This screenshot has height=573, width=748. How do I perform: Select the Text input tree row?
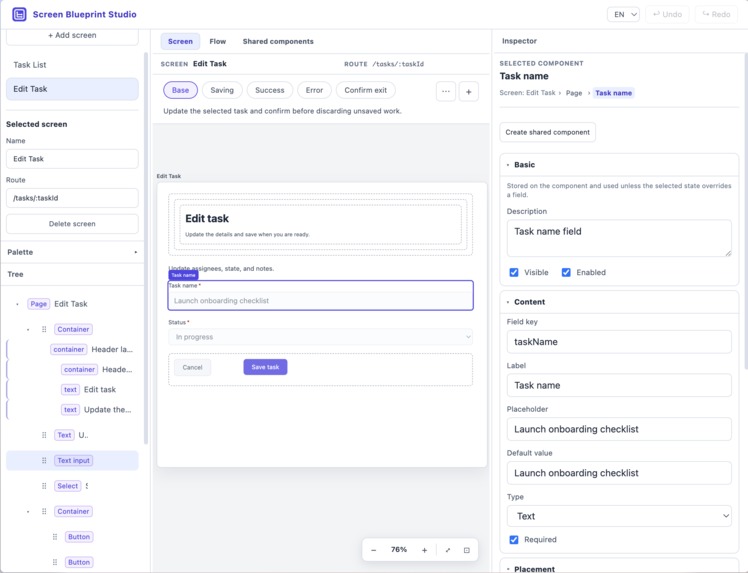pos(72,460)
